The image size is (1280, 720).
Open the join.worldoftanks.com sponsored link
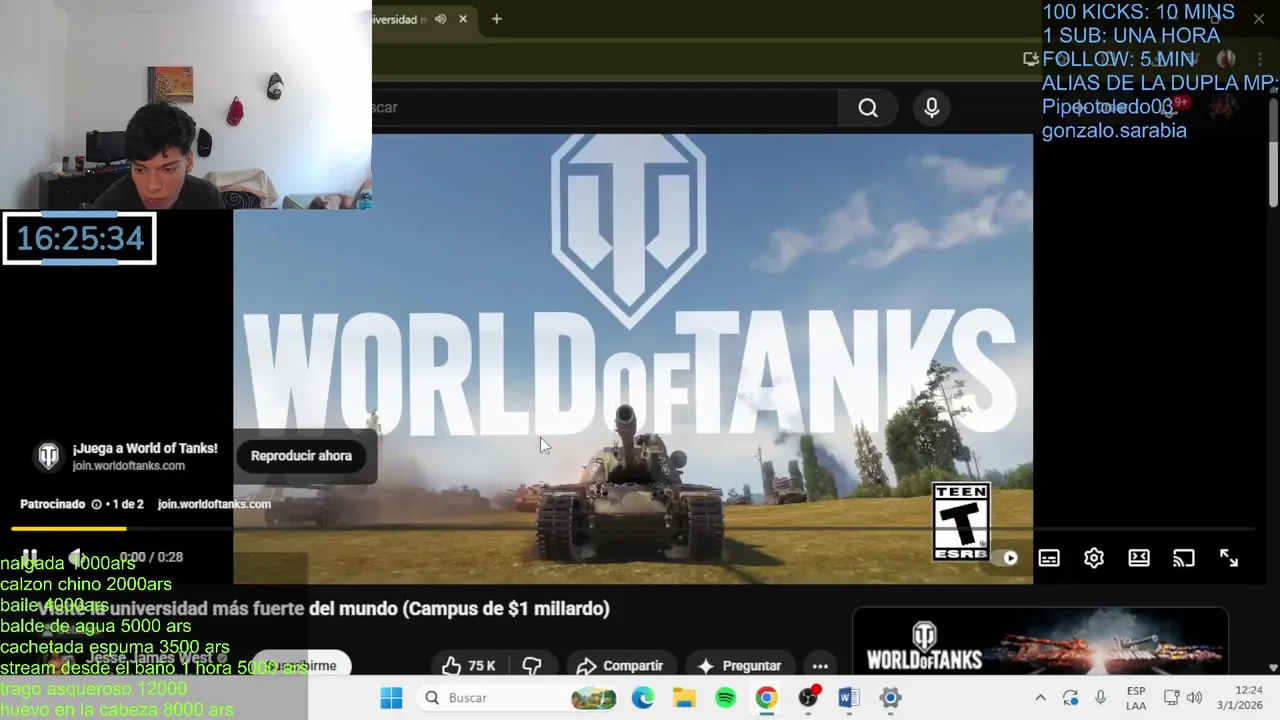[x=214, y=504]
